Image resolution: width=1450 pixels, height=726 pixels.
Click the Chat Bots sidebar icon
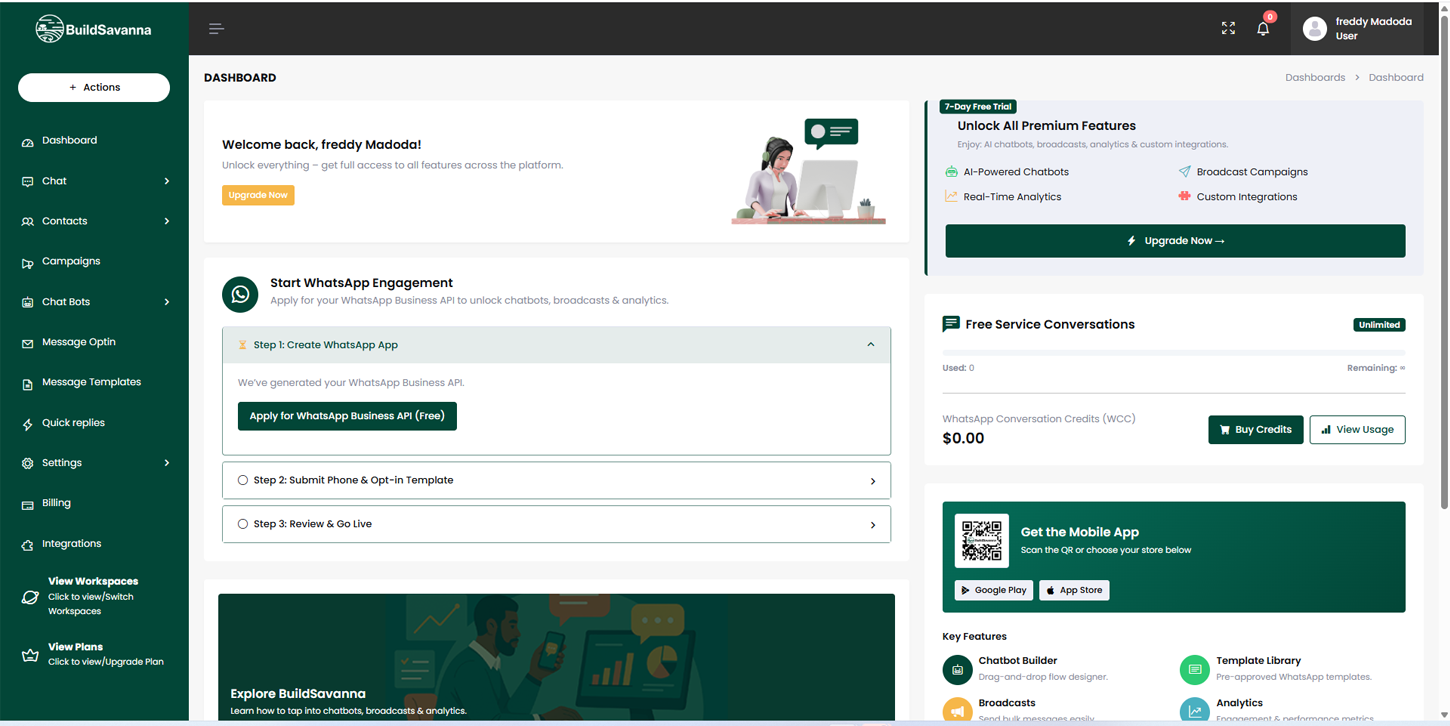[27, 303]
